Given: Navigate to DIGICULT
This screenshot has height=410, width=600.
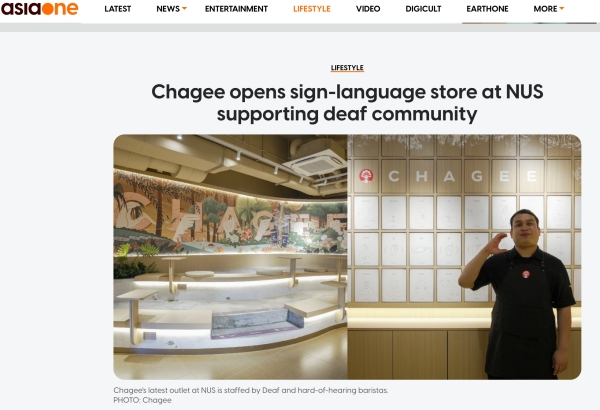Looking at the screenshot, I should (423, 9).
